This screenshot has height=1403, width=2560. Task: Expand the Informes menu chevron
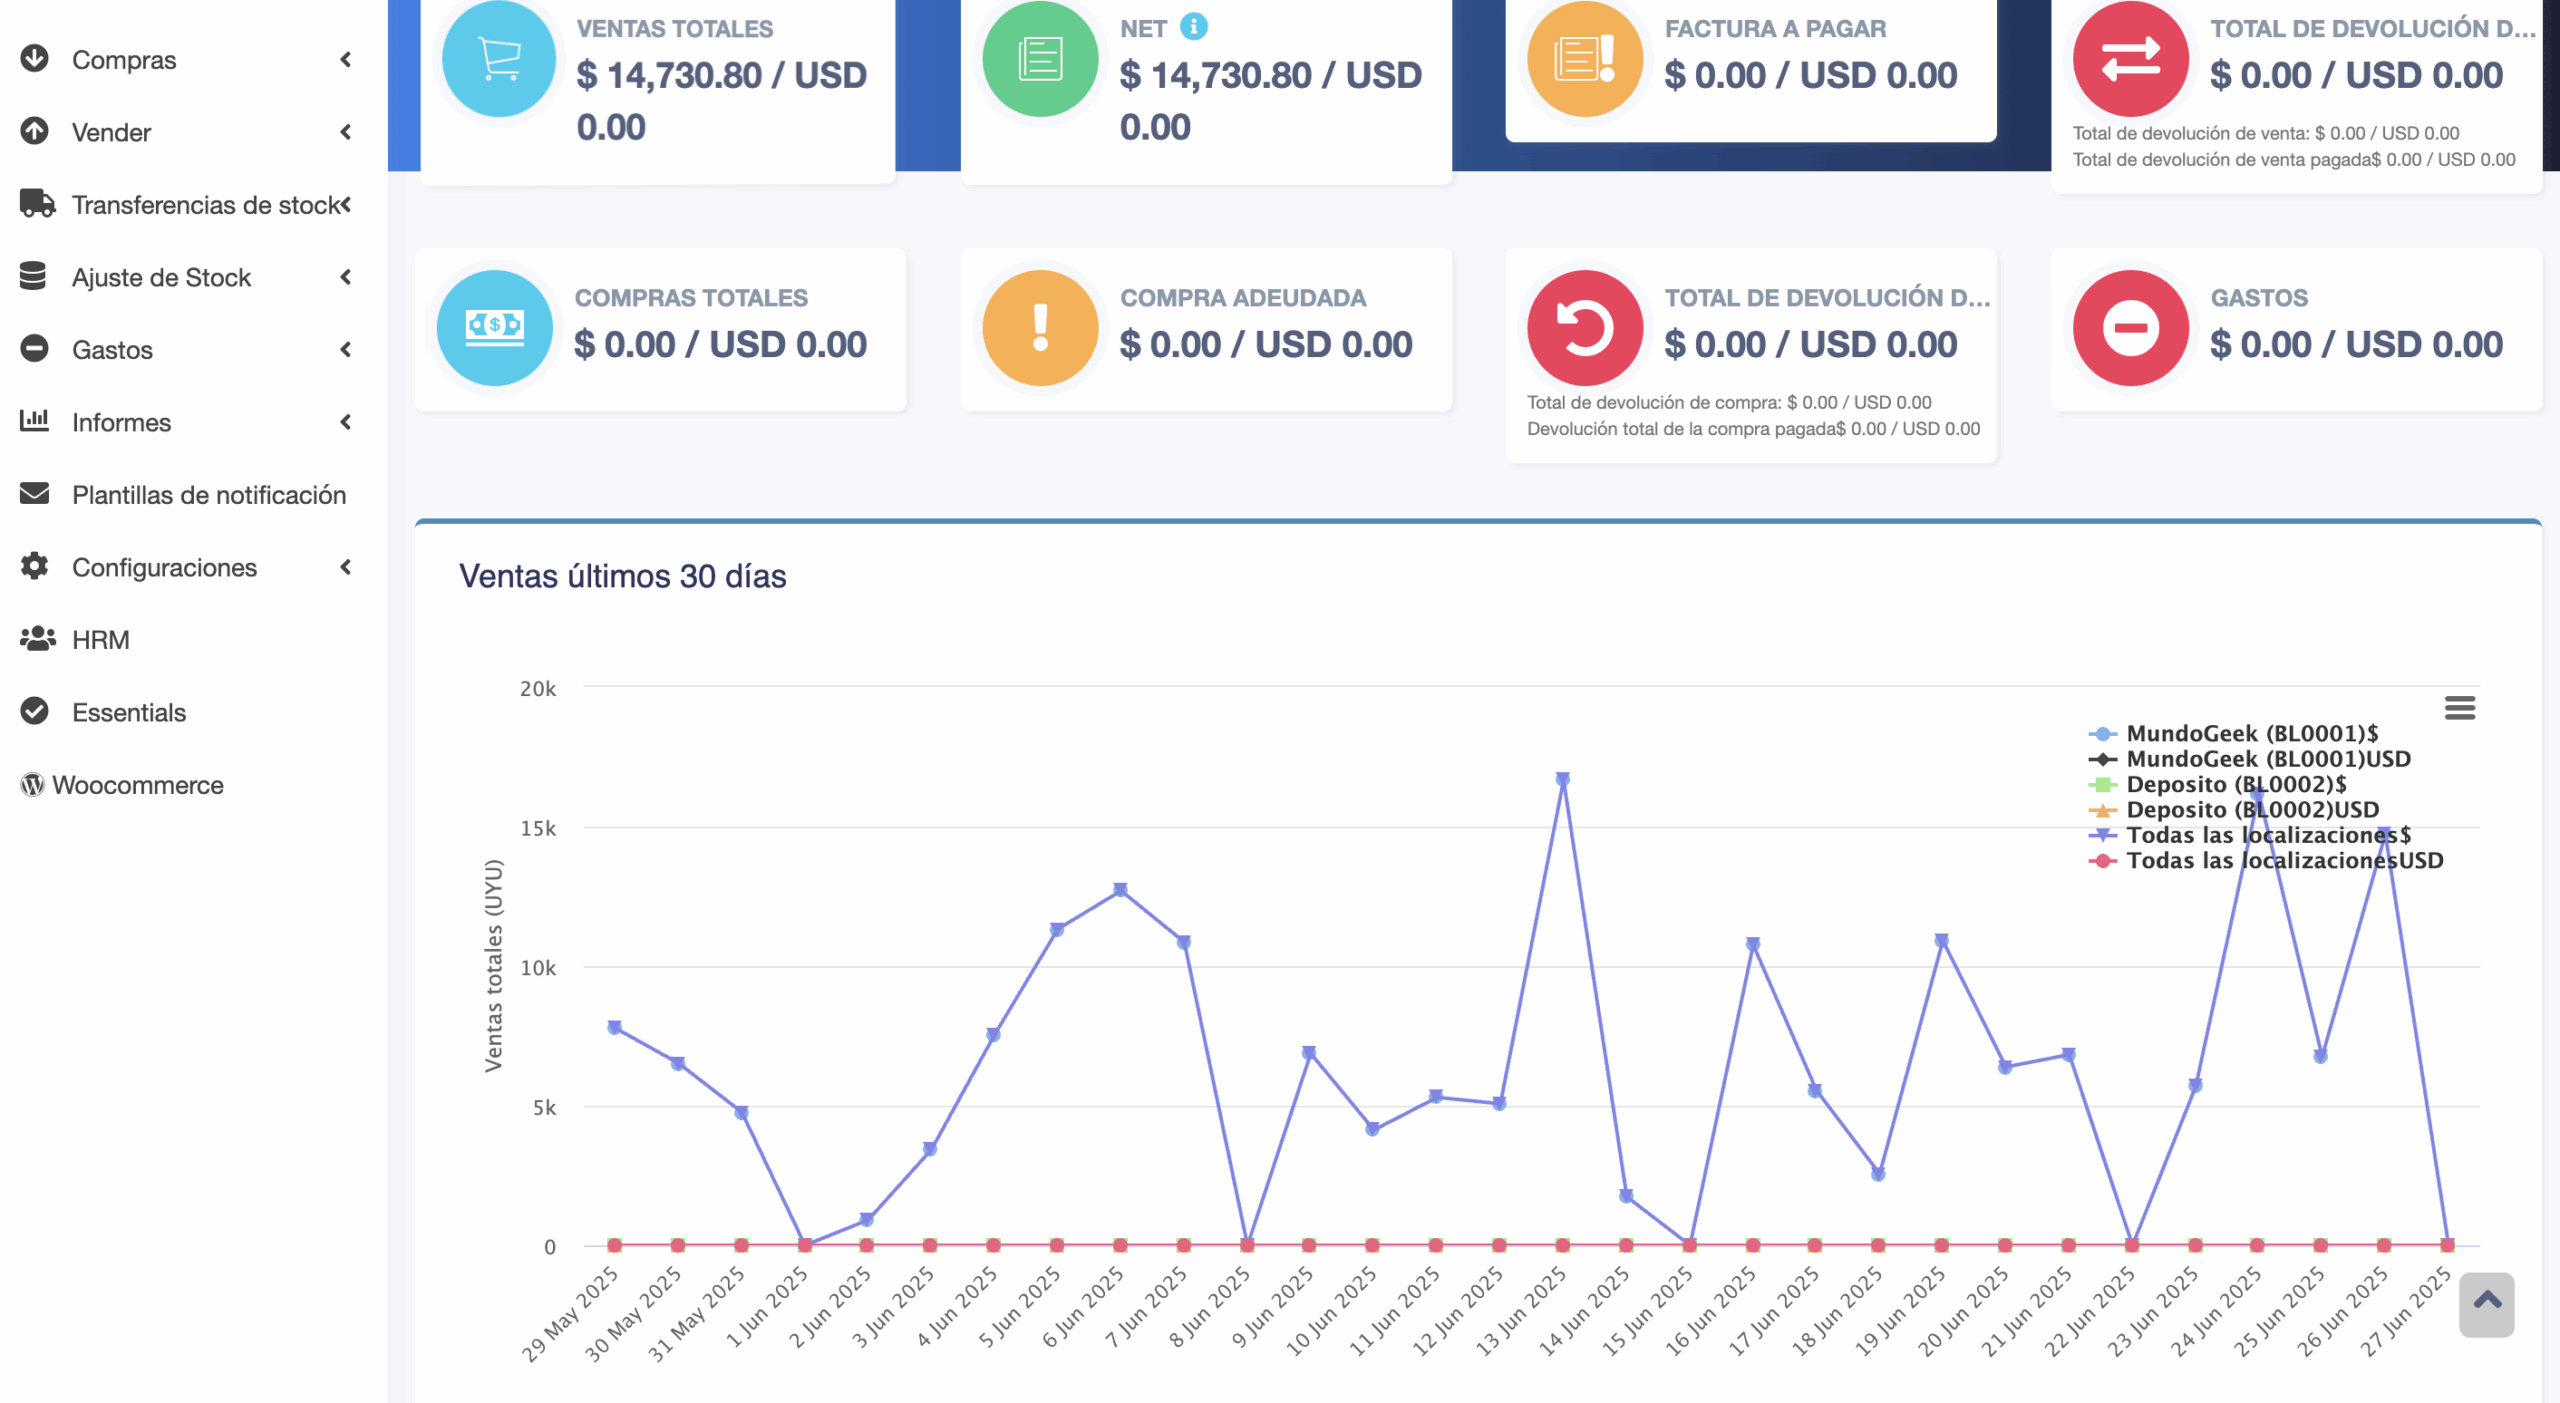point(346,422)
